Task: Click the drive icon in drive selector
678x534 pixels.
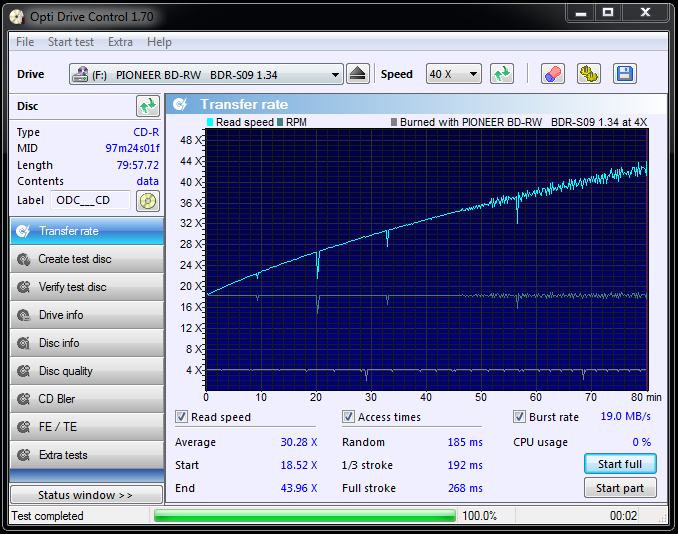Action: tap(80, 74)
